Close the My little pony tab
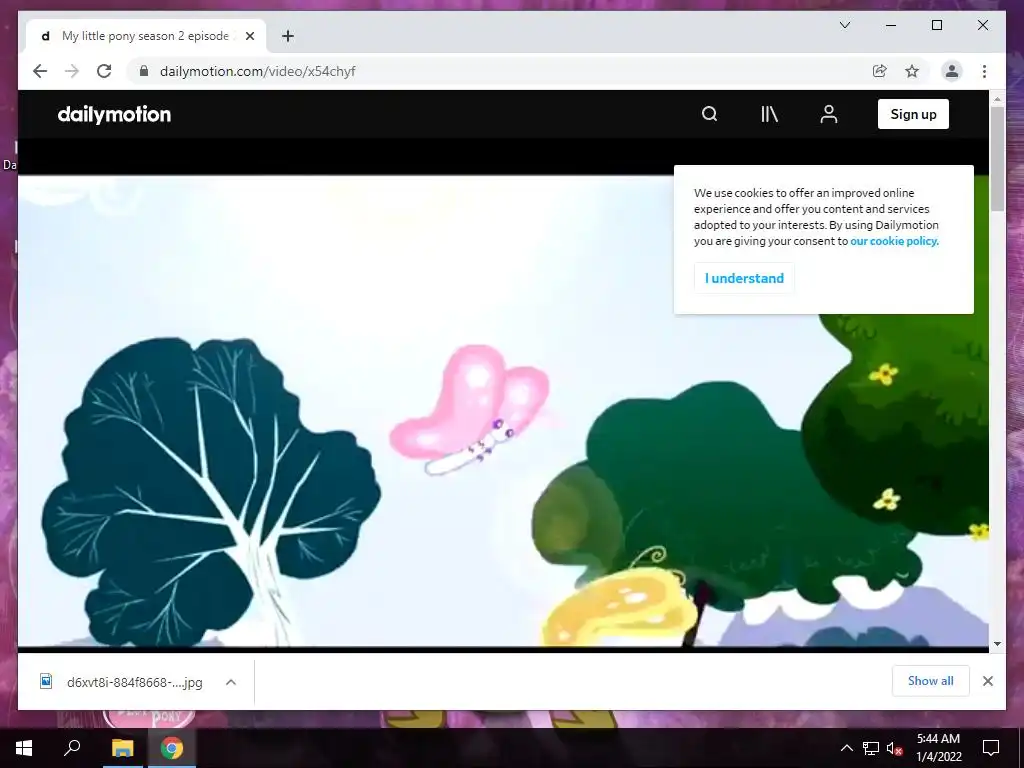1024x768 pixels. pos(249,36)
